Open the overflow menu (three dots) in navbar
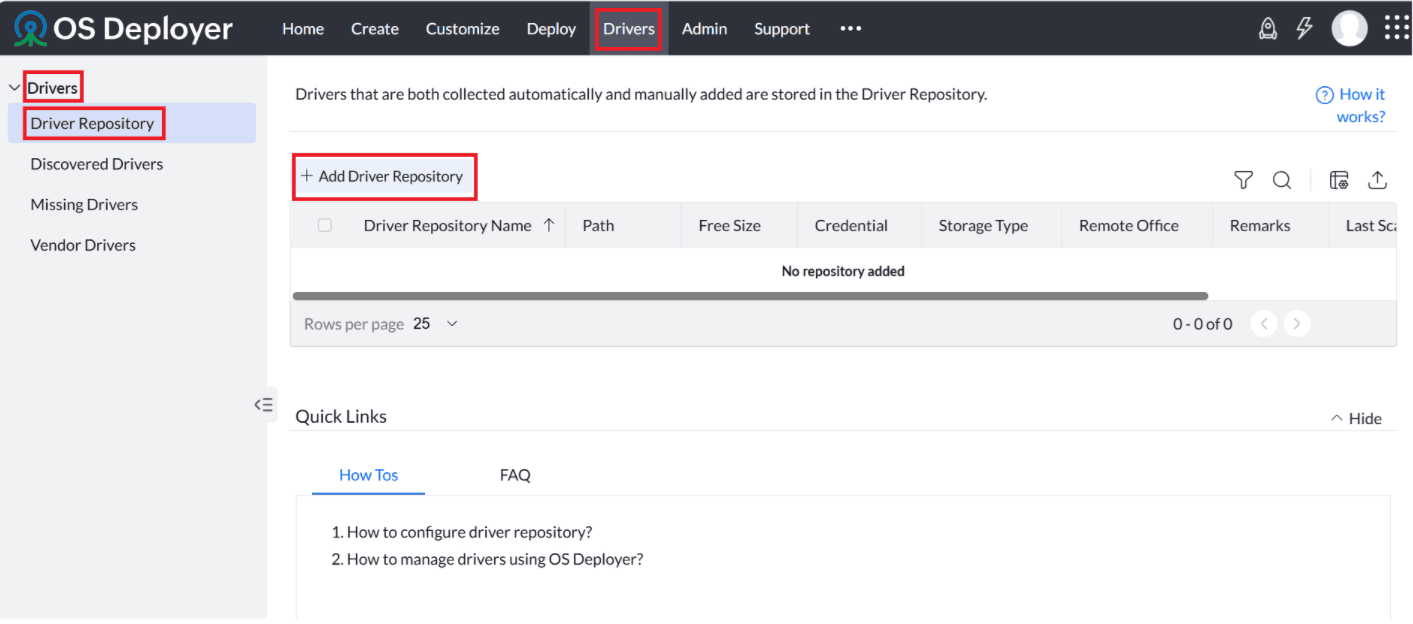 coord(850,29)
